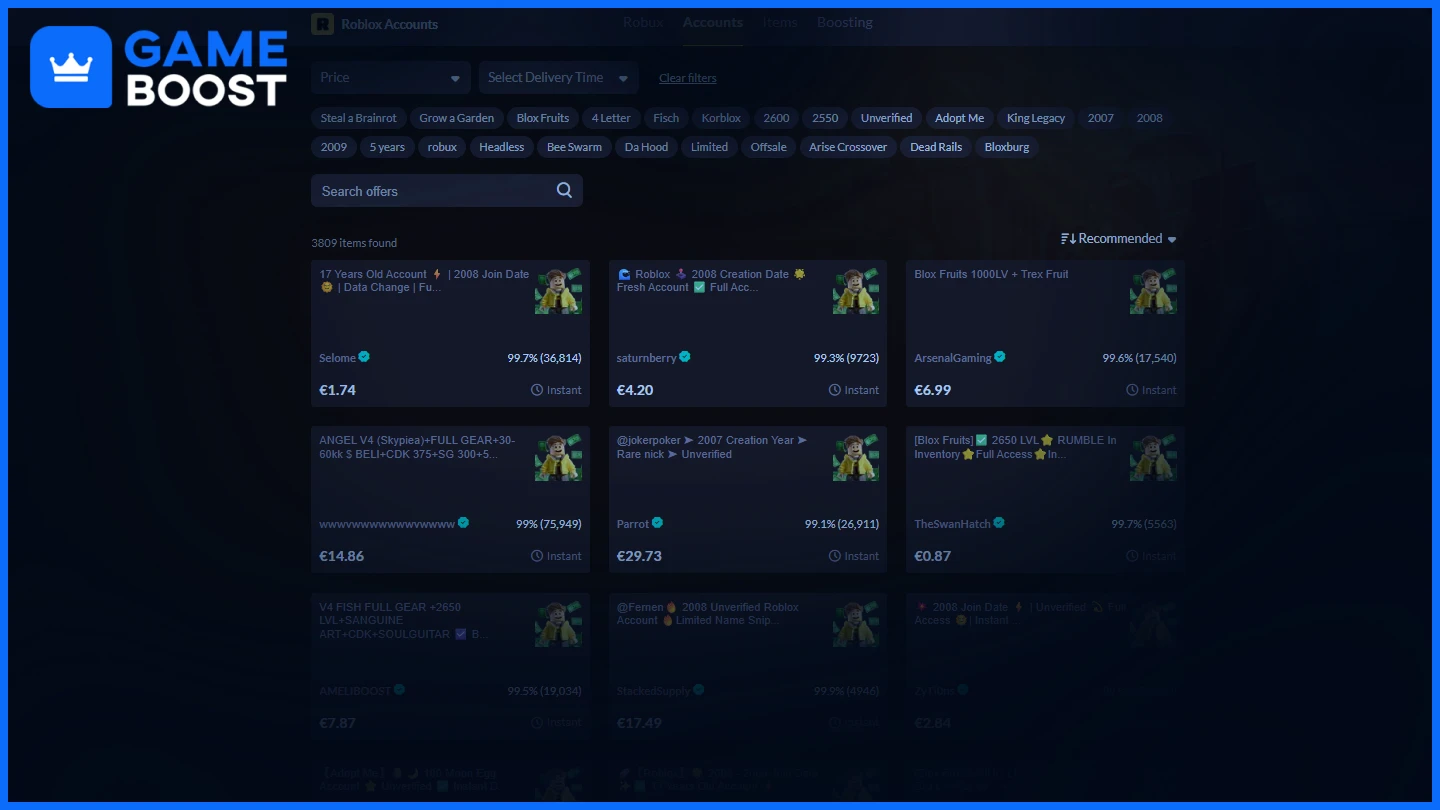
Task: Click the verified badge next to AMELIBOOST
Action: pyautogui.click(x=400, y=690)
